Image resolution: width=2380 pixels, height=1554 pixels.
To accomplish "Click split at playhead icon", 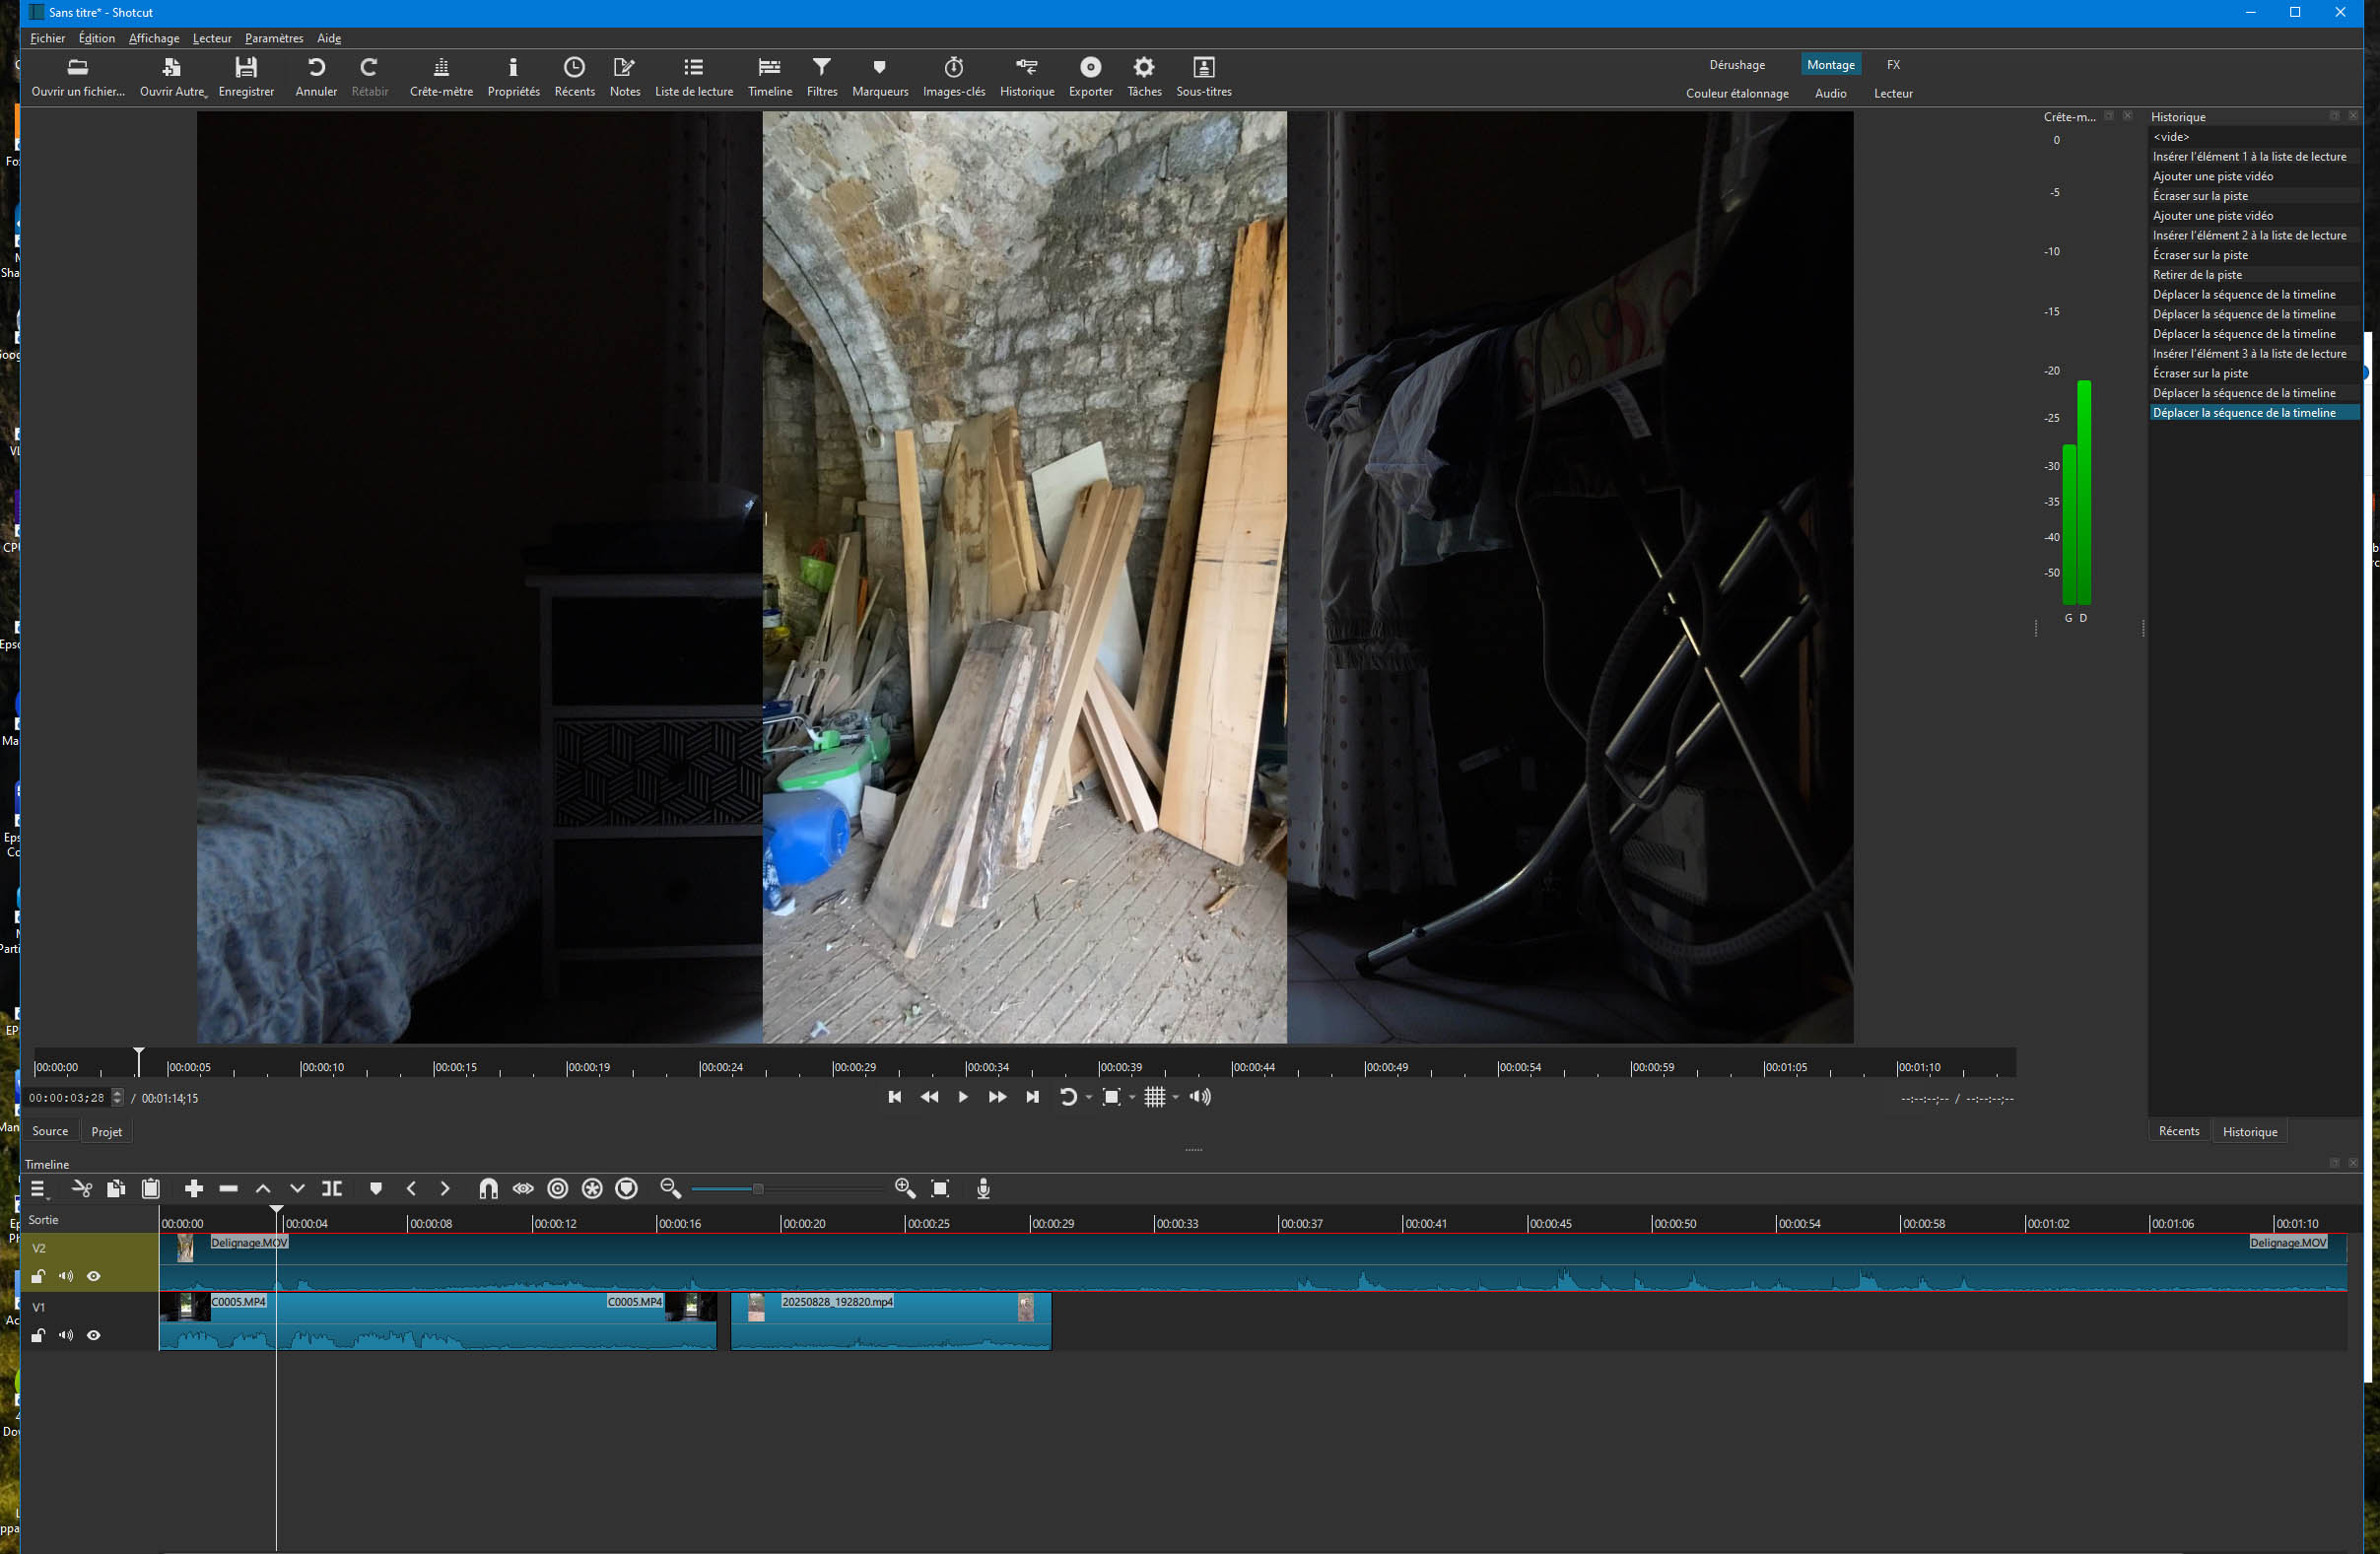I will pos(332,1188).
